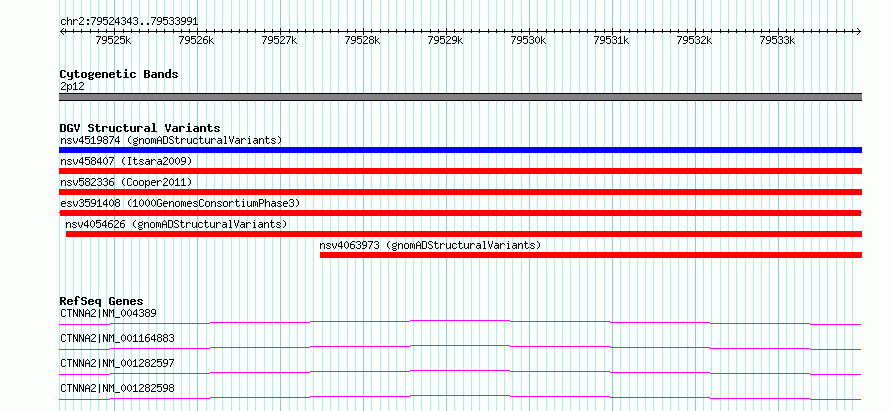Image resolution: width=890 pixels, height=411 pixels.
Task: Select the CTNNA2|NM_004389 transcript label
Action: 108,313
